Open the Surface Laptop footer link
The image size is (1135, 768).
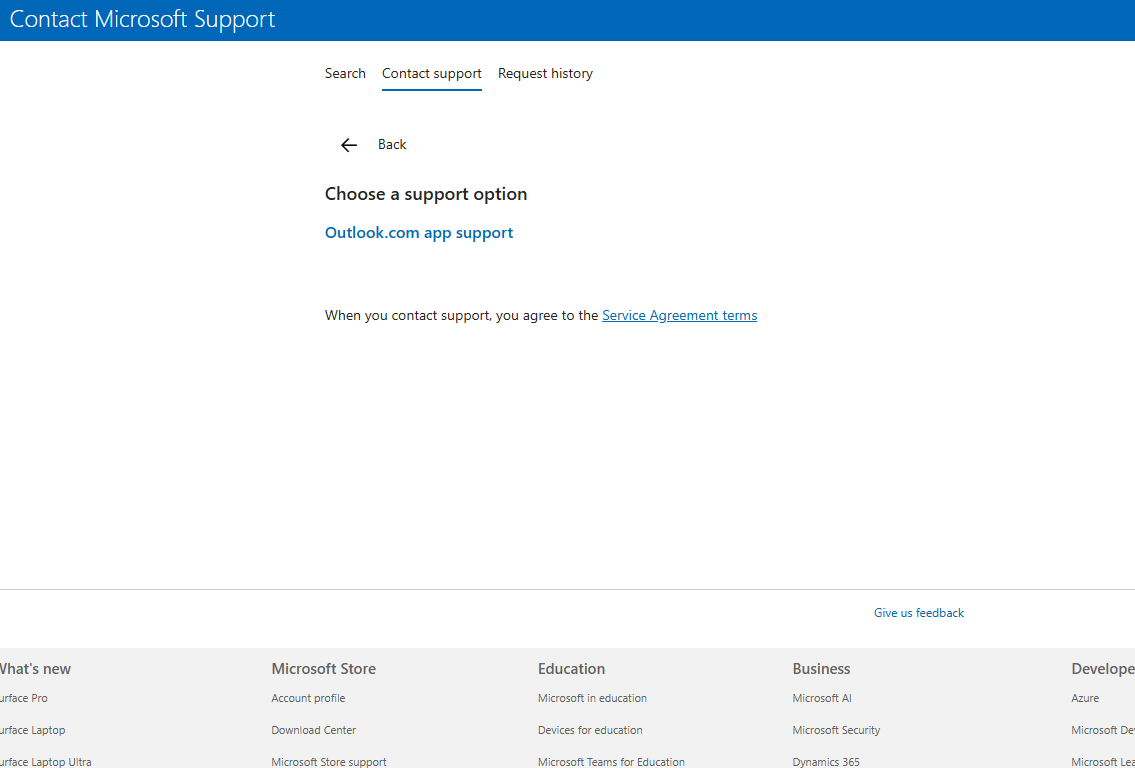click(33, 730)
